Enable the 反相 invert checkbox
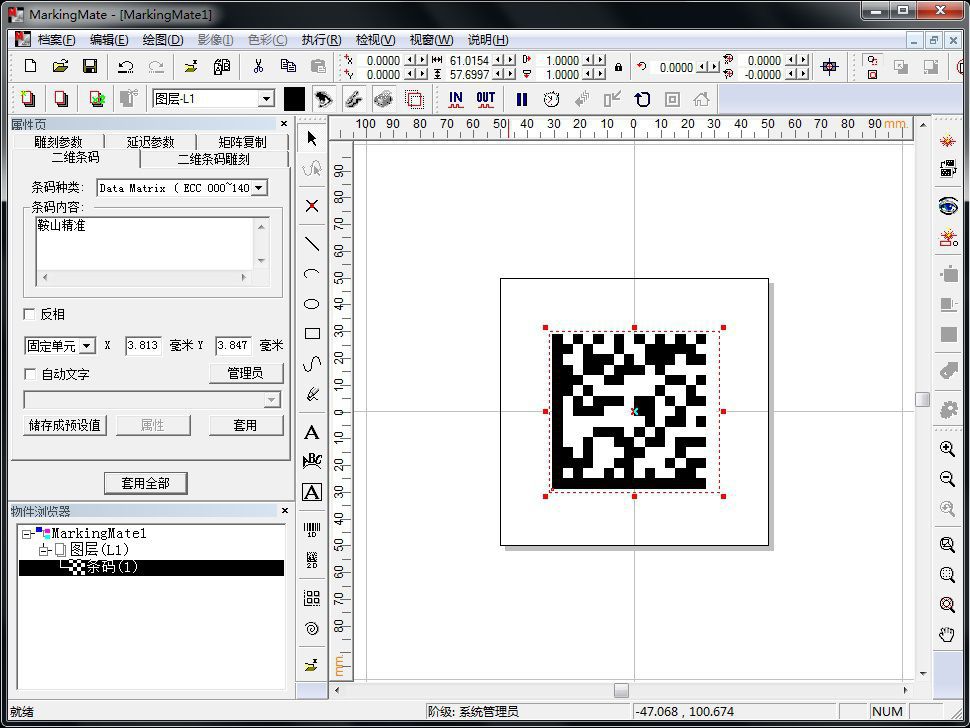The height and width of the screenshot is (728, 970). [30, 313]
